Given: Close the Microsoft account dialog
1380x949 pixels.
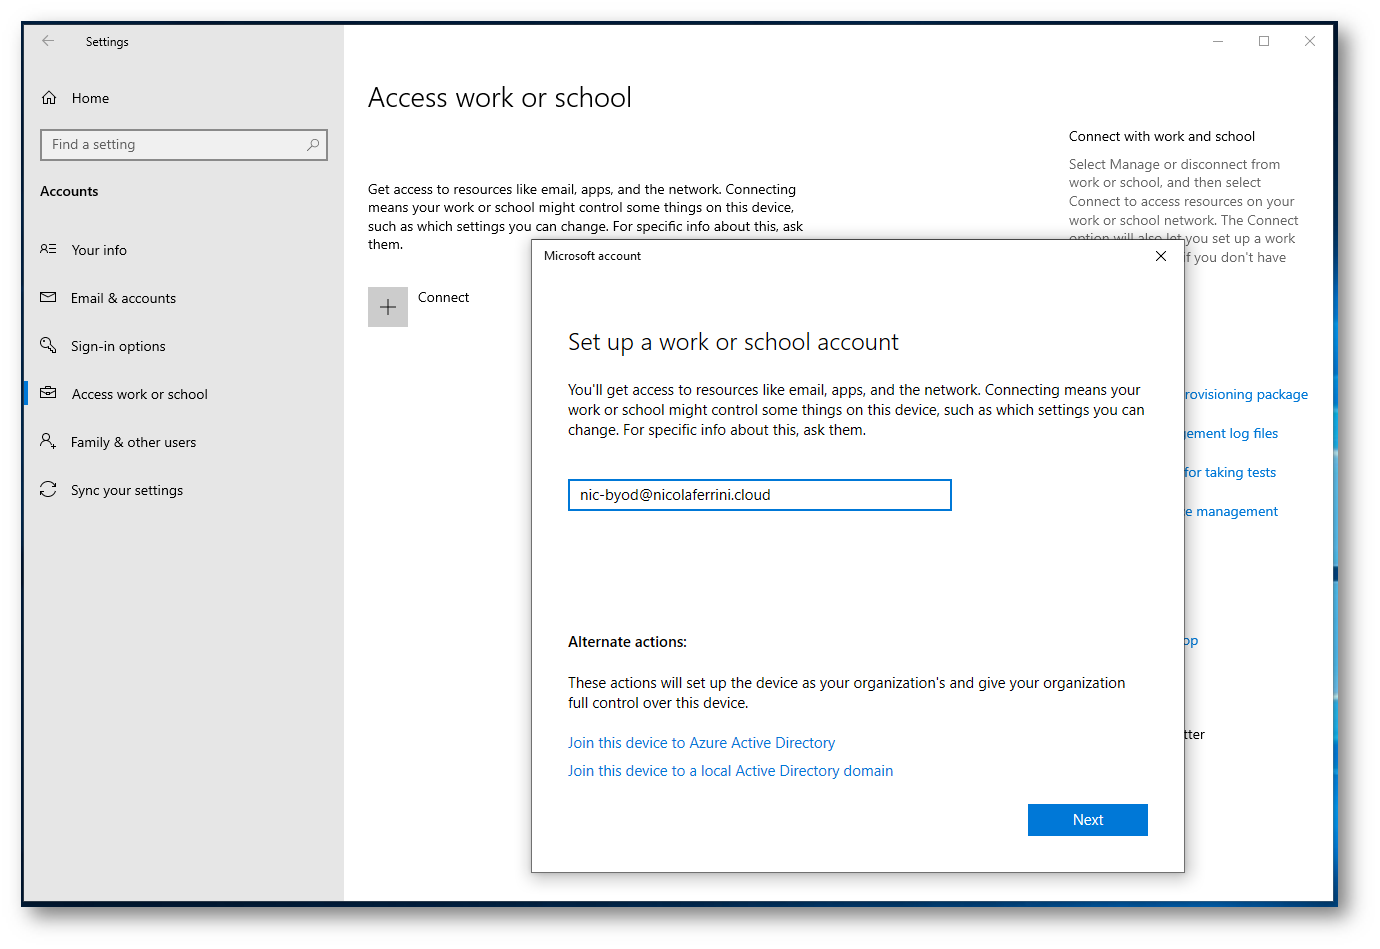Looking at the screenshot, I should pos(1161,256).
